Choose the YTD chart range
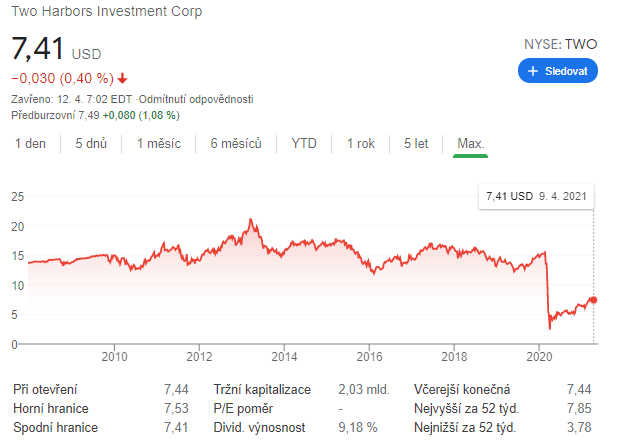This screenshot has width=628, height=447. click(304, 143)
